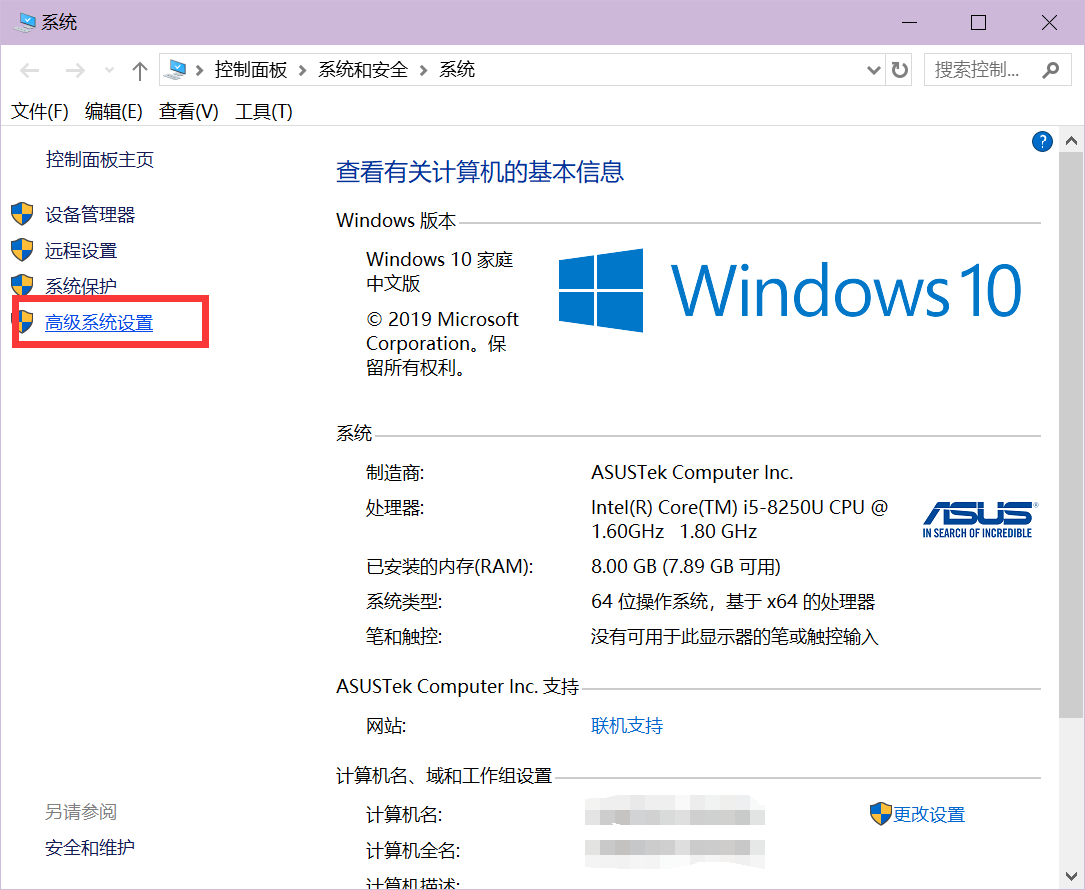This screenshot has width=1085, height=890.
Task: Click the 系统 breadcrumb
Action: point(457,70)
